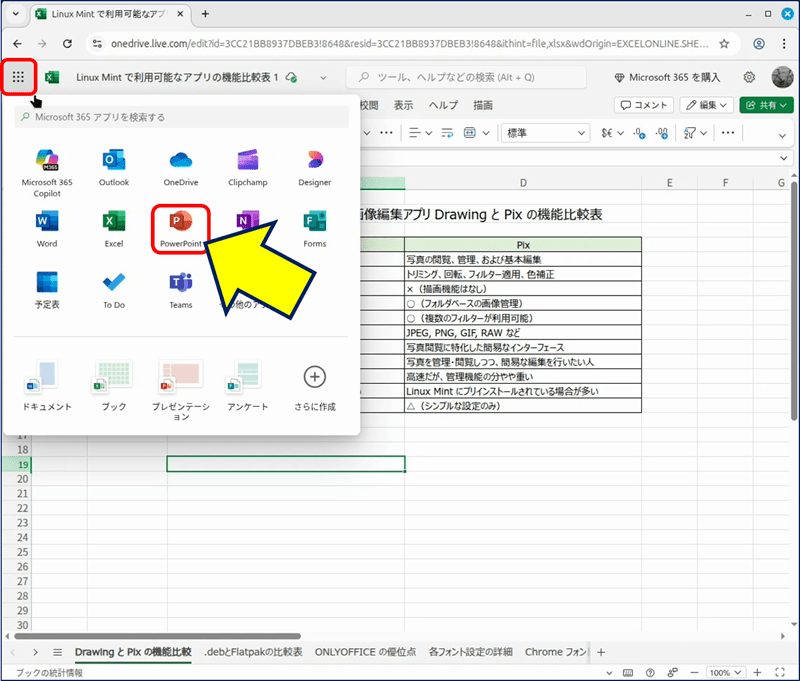Expand the ribbon with the right-edge chevron

(x=782, y=136)
